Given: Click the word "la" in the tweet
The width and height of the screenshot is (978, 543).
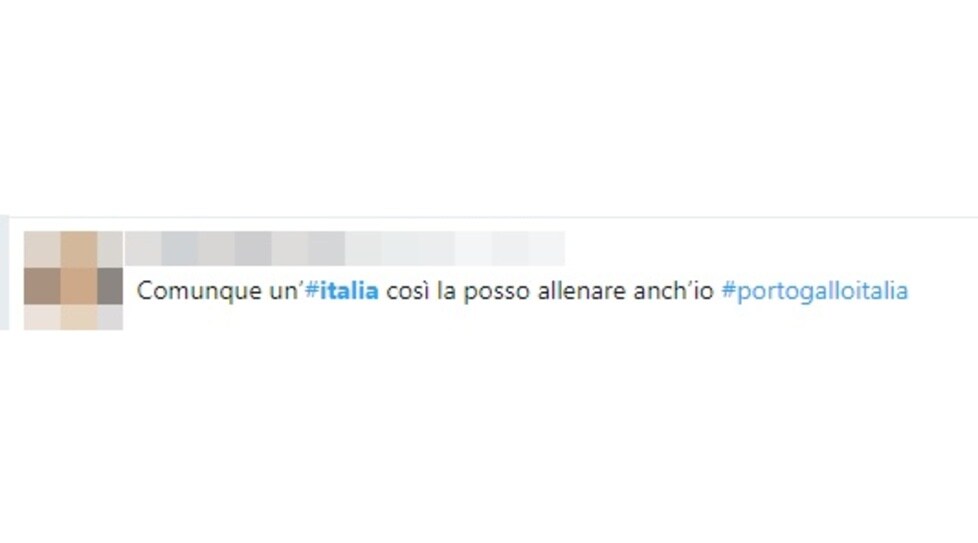Looking at the screenshot, I should coord(446,291).
